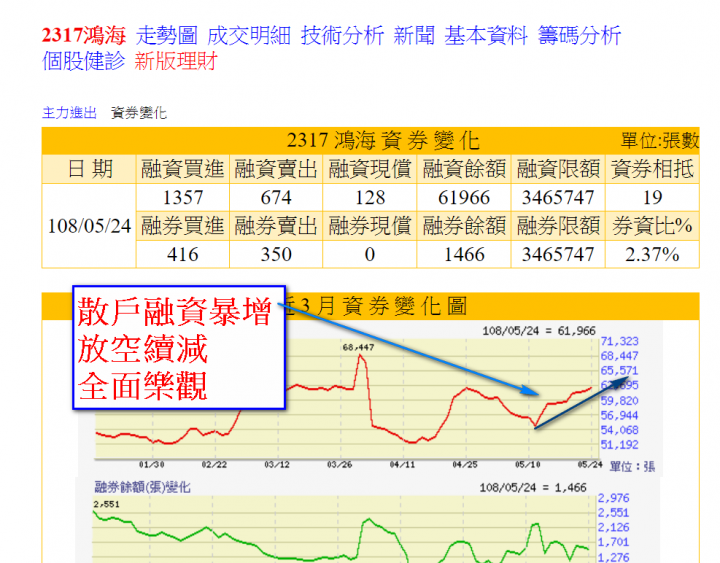
Task: Click the 04/25 date axis label
Action: click(x=465, y=465)
